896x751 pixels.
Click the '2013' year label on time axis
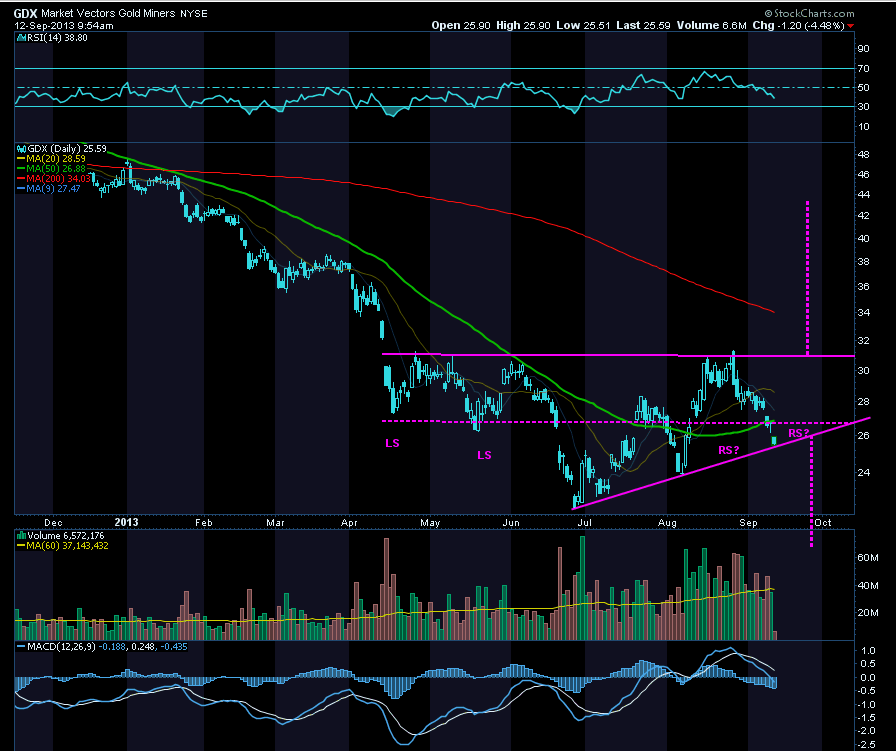point(126,522)
